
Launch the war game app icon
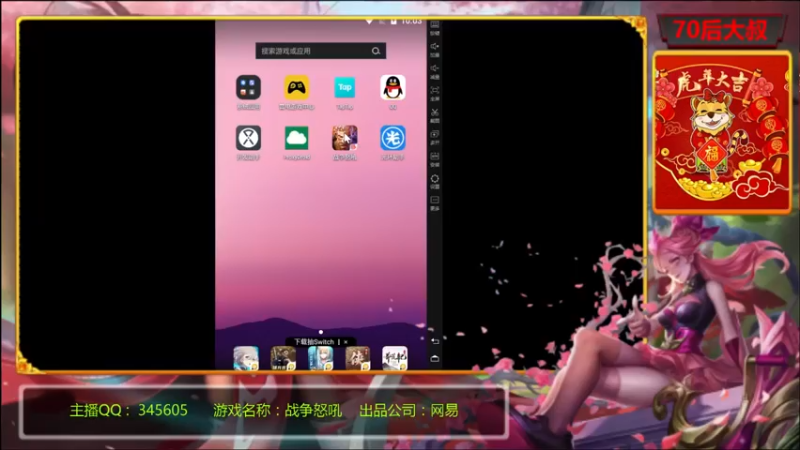345,138
